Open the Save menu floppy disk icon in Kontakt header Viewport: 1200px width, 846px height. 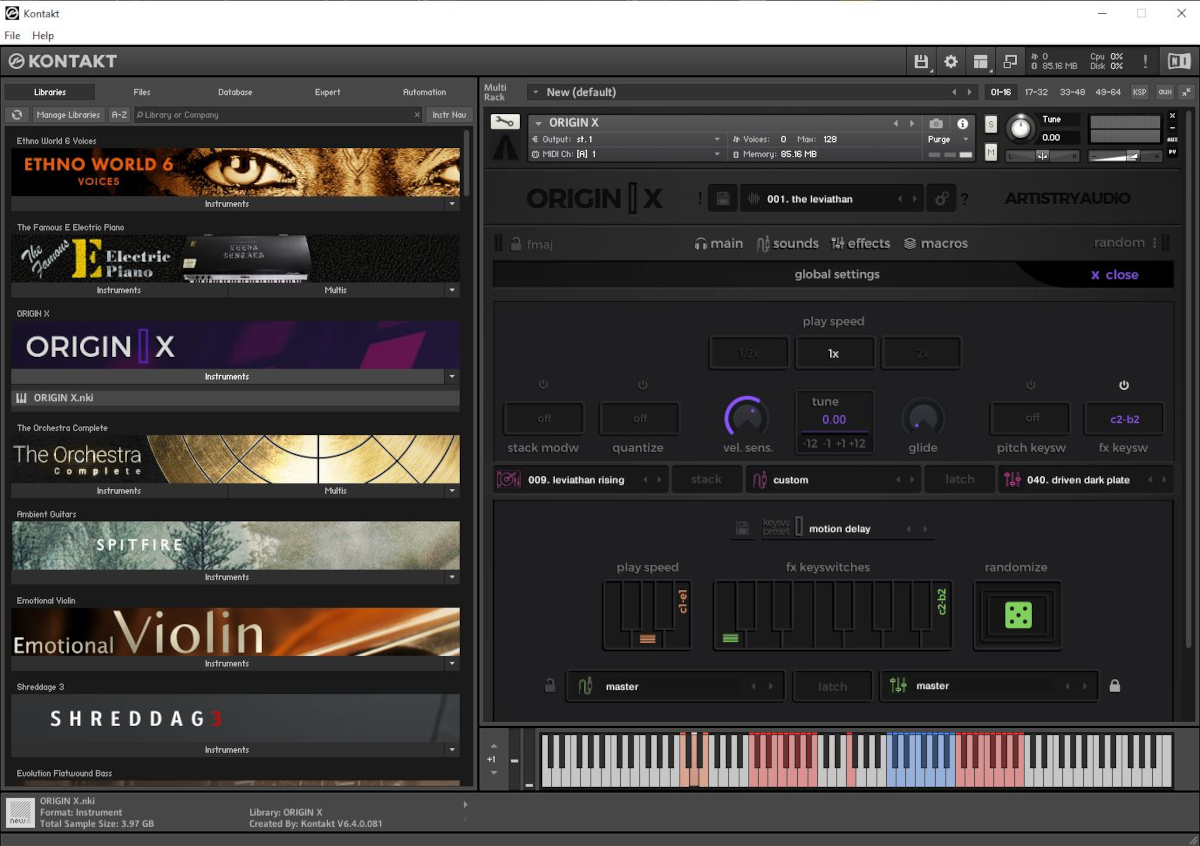click(x=921, y=61)
